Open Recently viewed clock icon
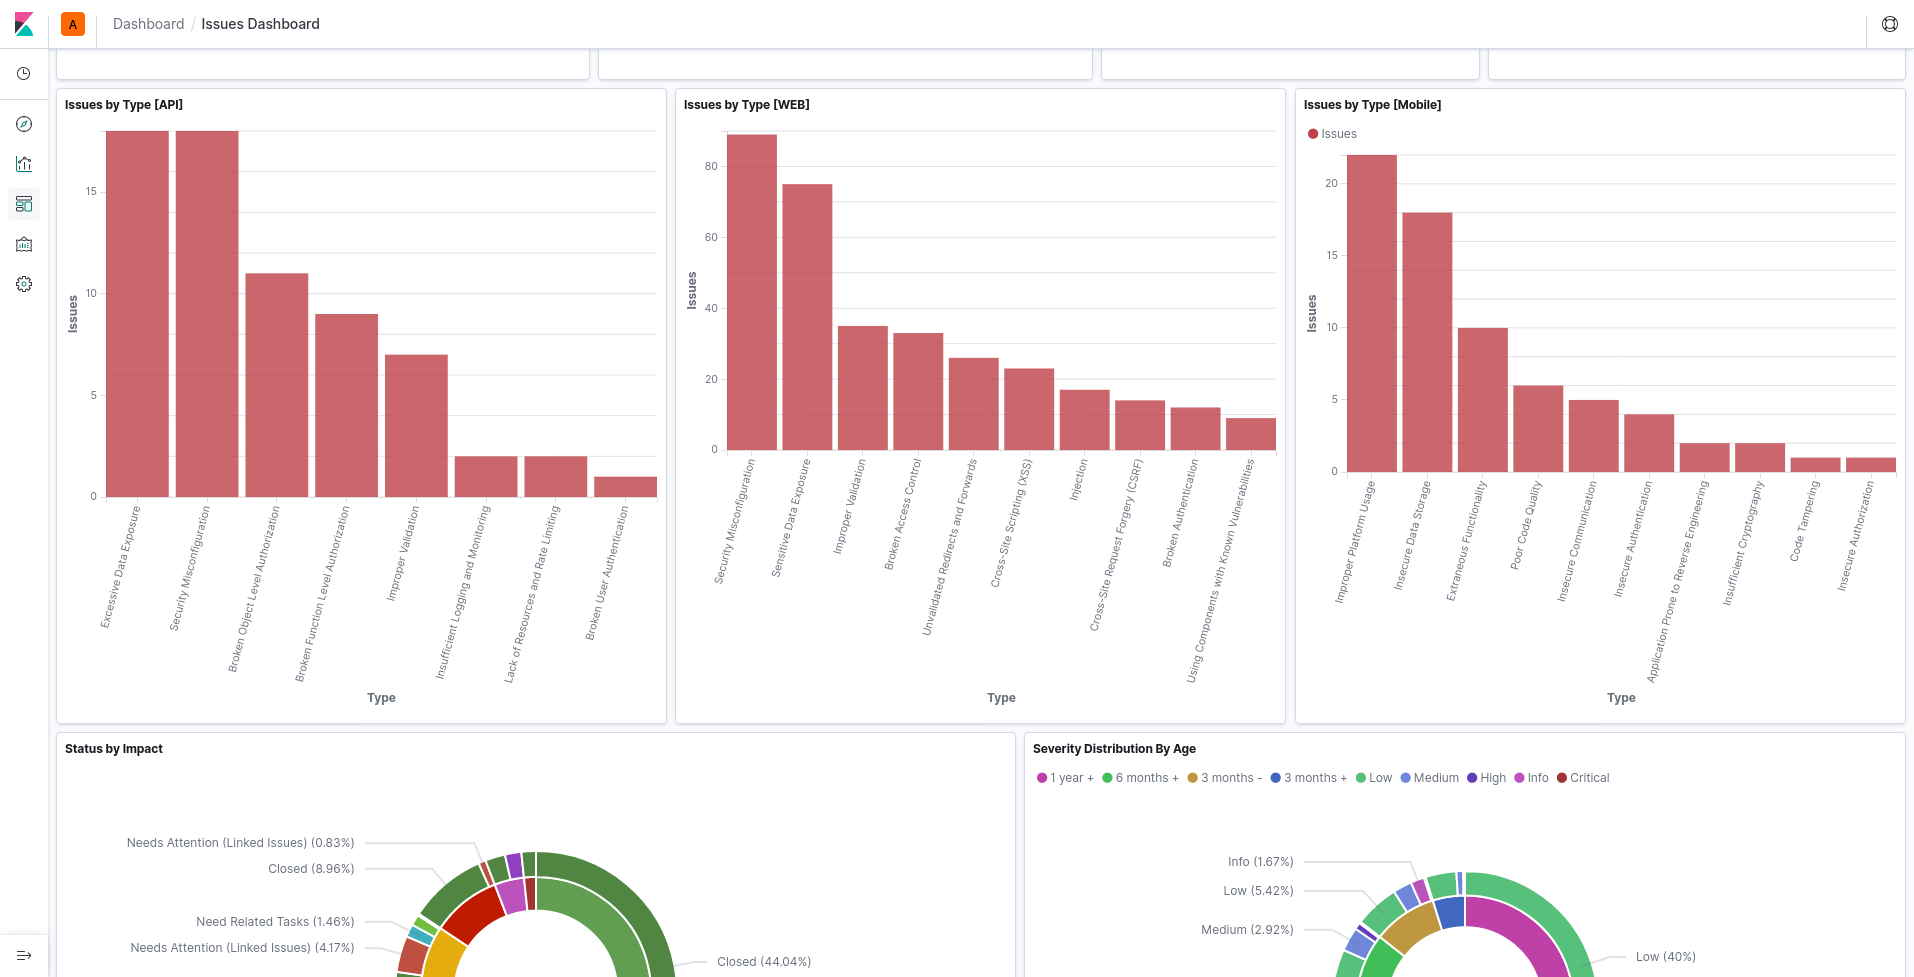Image resolution: width=1914 pixels, height=977 pixels. pyautogui.click(x=24, y=74)
